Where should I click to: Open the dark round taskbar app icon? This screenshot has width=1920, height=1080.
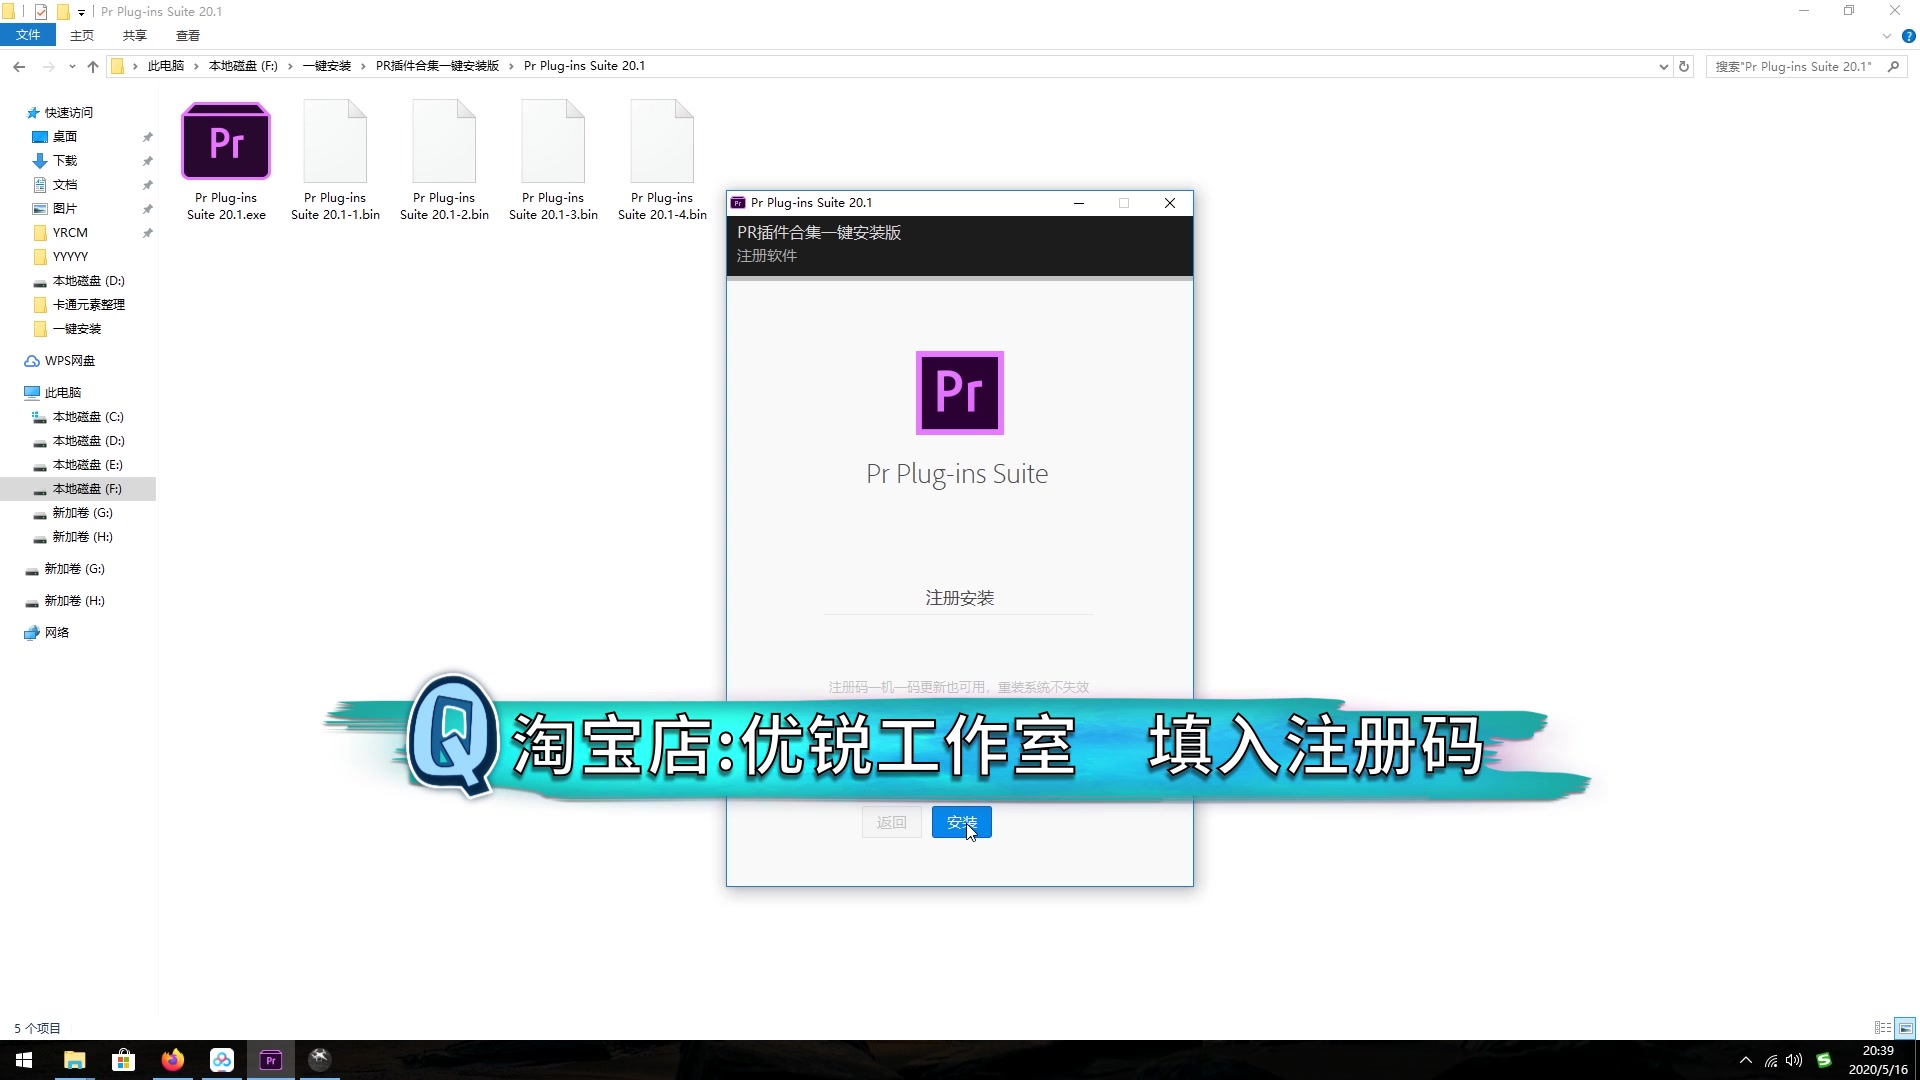tap(319, 1060)
